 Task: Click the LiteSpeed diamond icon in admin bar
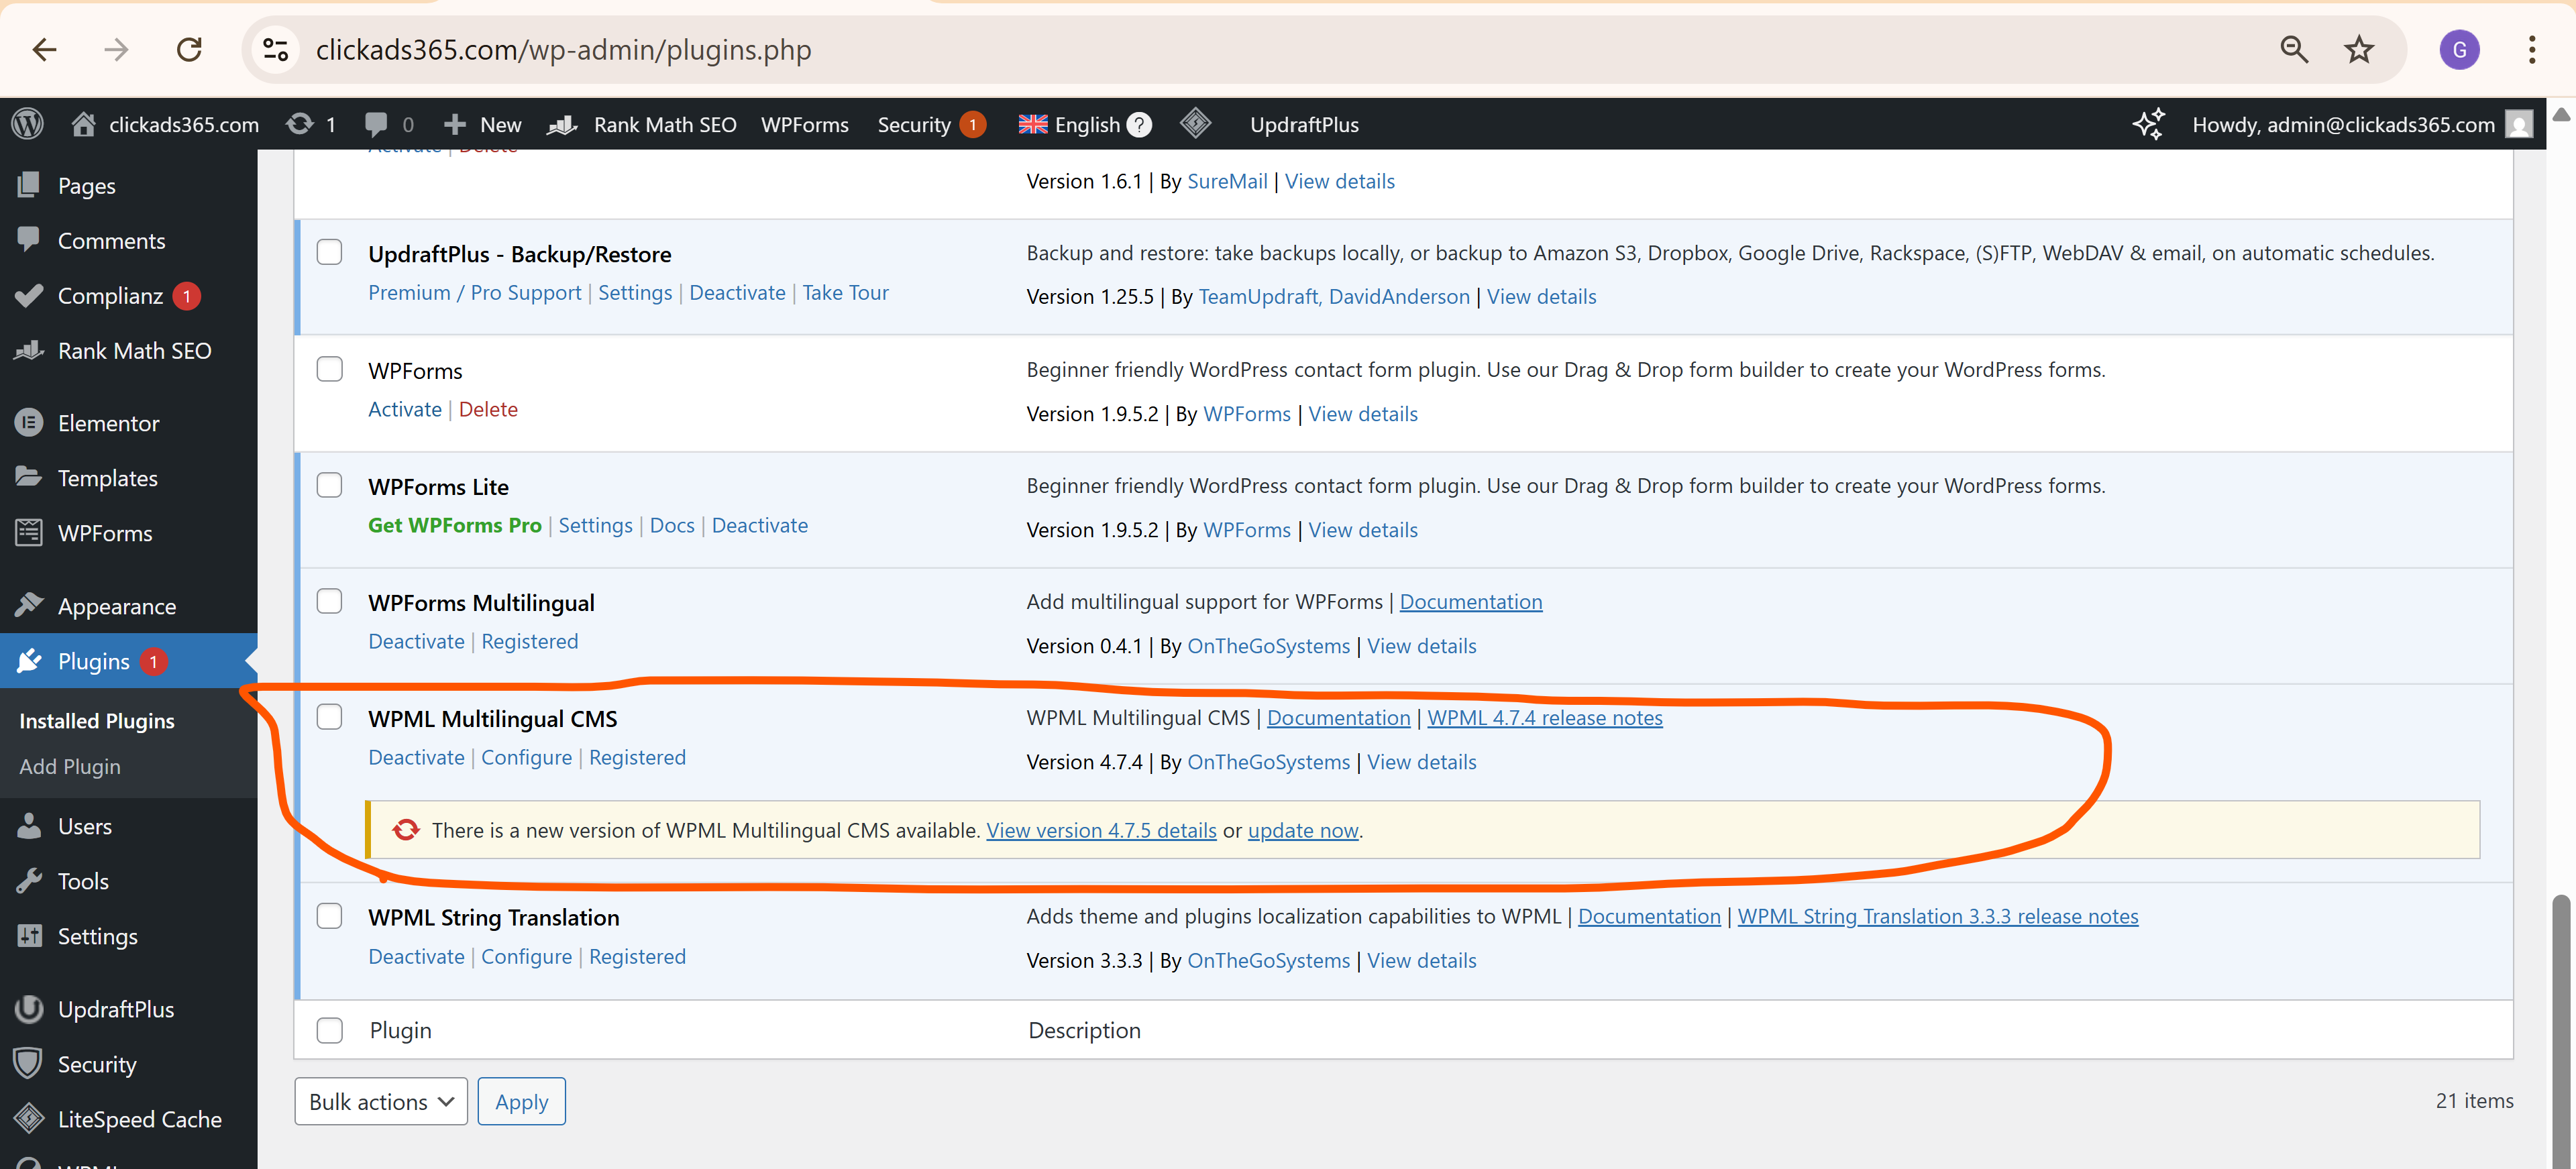(1195, 124)
